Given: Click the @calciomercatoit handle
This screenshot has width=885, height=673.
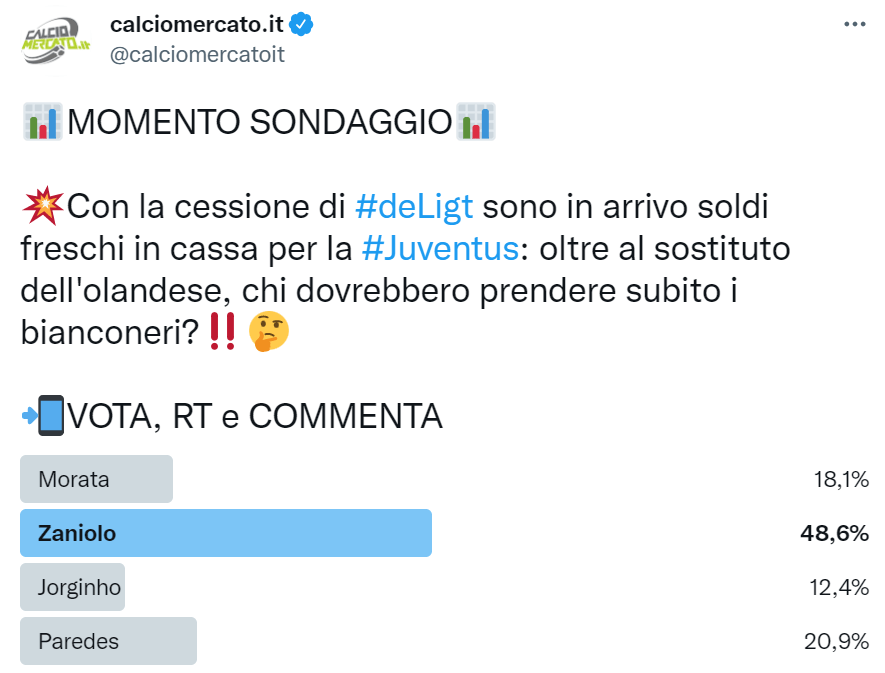Looking at the screenshot, I should (197, 55).
